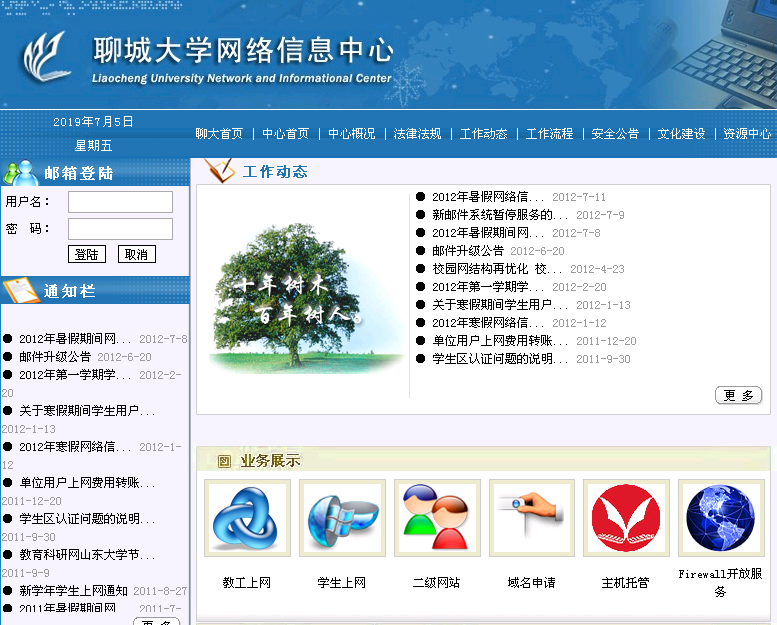Go to the 法律法规 menu item
The image size is (777, 625).
pos(417,134)
